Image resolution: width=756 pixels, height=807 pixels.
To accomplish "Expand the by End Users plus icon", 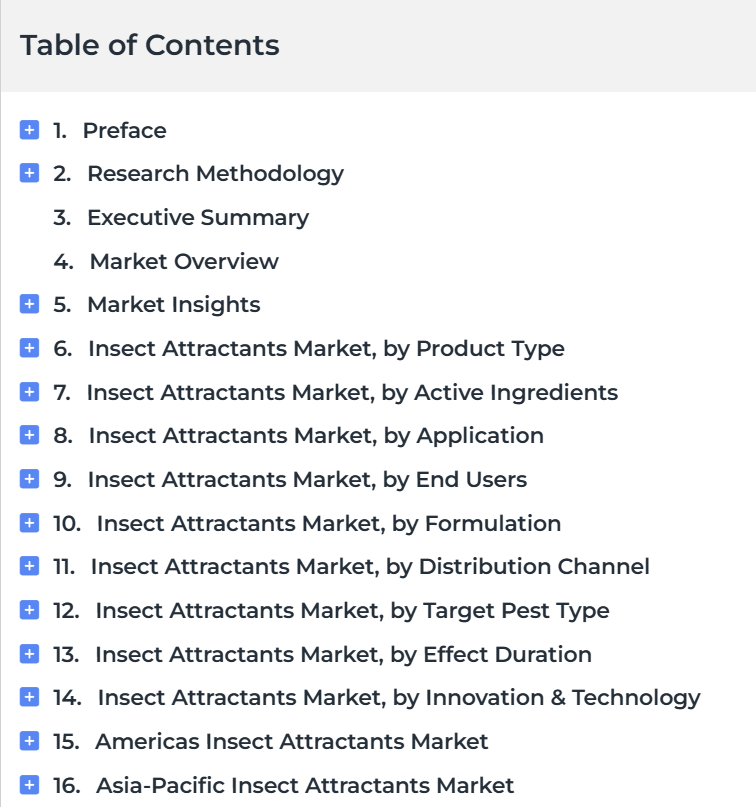I will [x=29, y=479].
